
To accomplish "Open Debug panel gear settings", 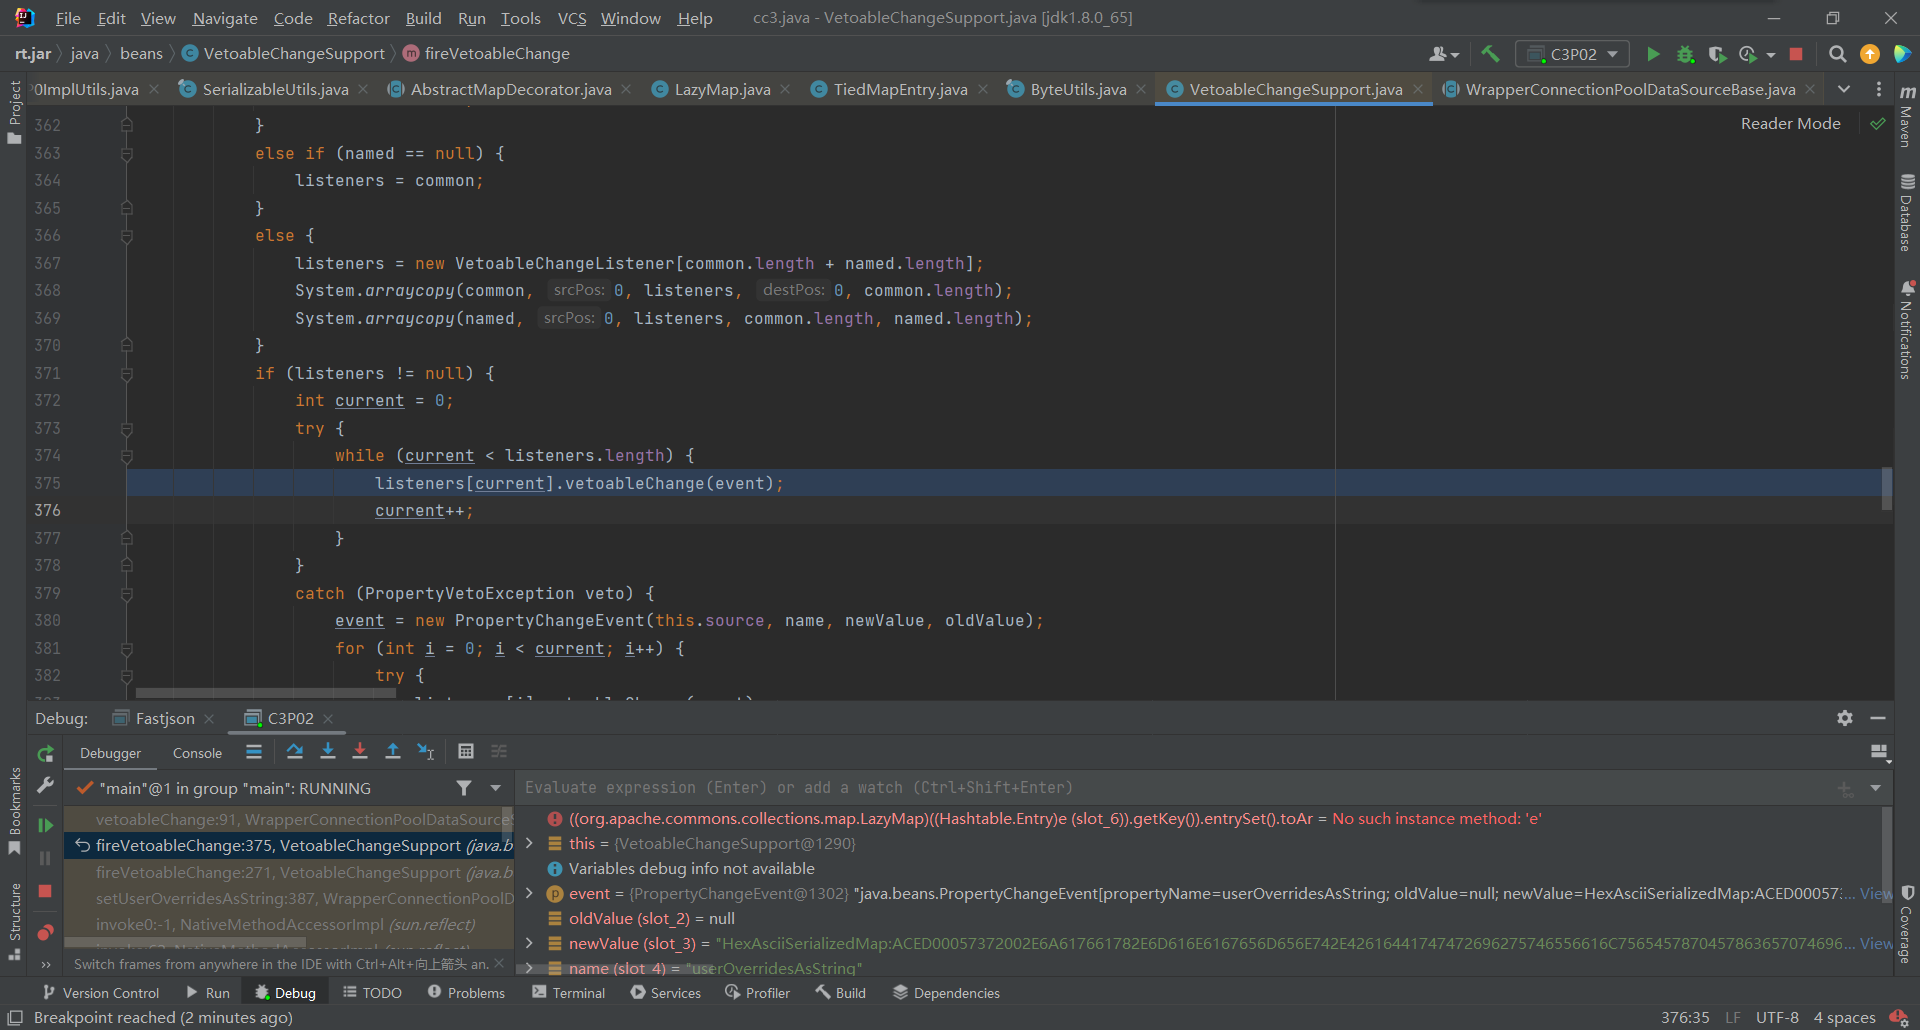I will pyautogui.click(x=1845, y=718).
